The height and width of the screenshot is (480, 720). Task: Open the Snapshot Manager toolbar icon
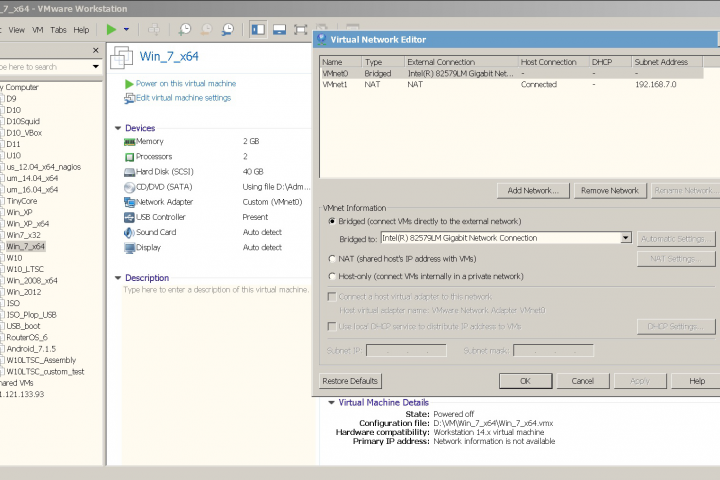228,30
